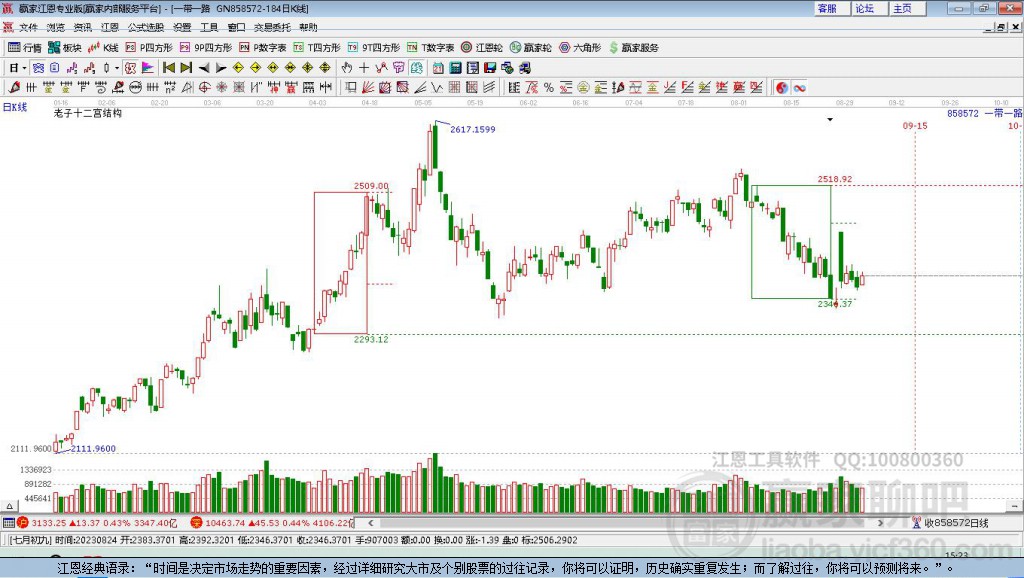This screenshot has height=578, width=1024.
Task: Select the hand pan tool
Action: (x=347, y=67)
